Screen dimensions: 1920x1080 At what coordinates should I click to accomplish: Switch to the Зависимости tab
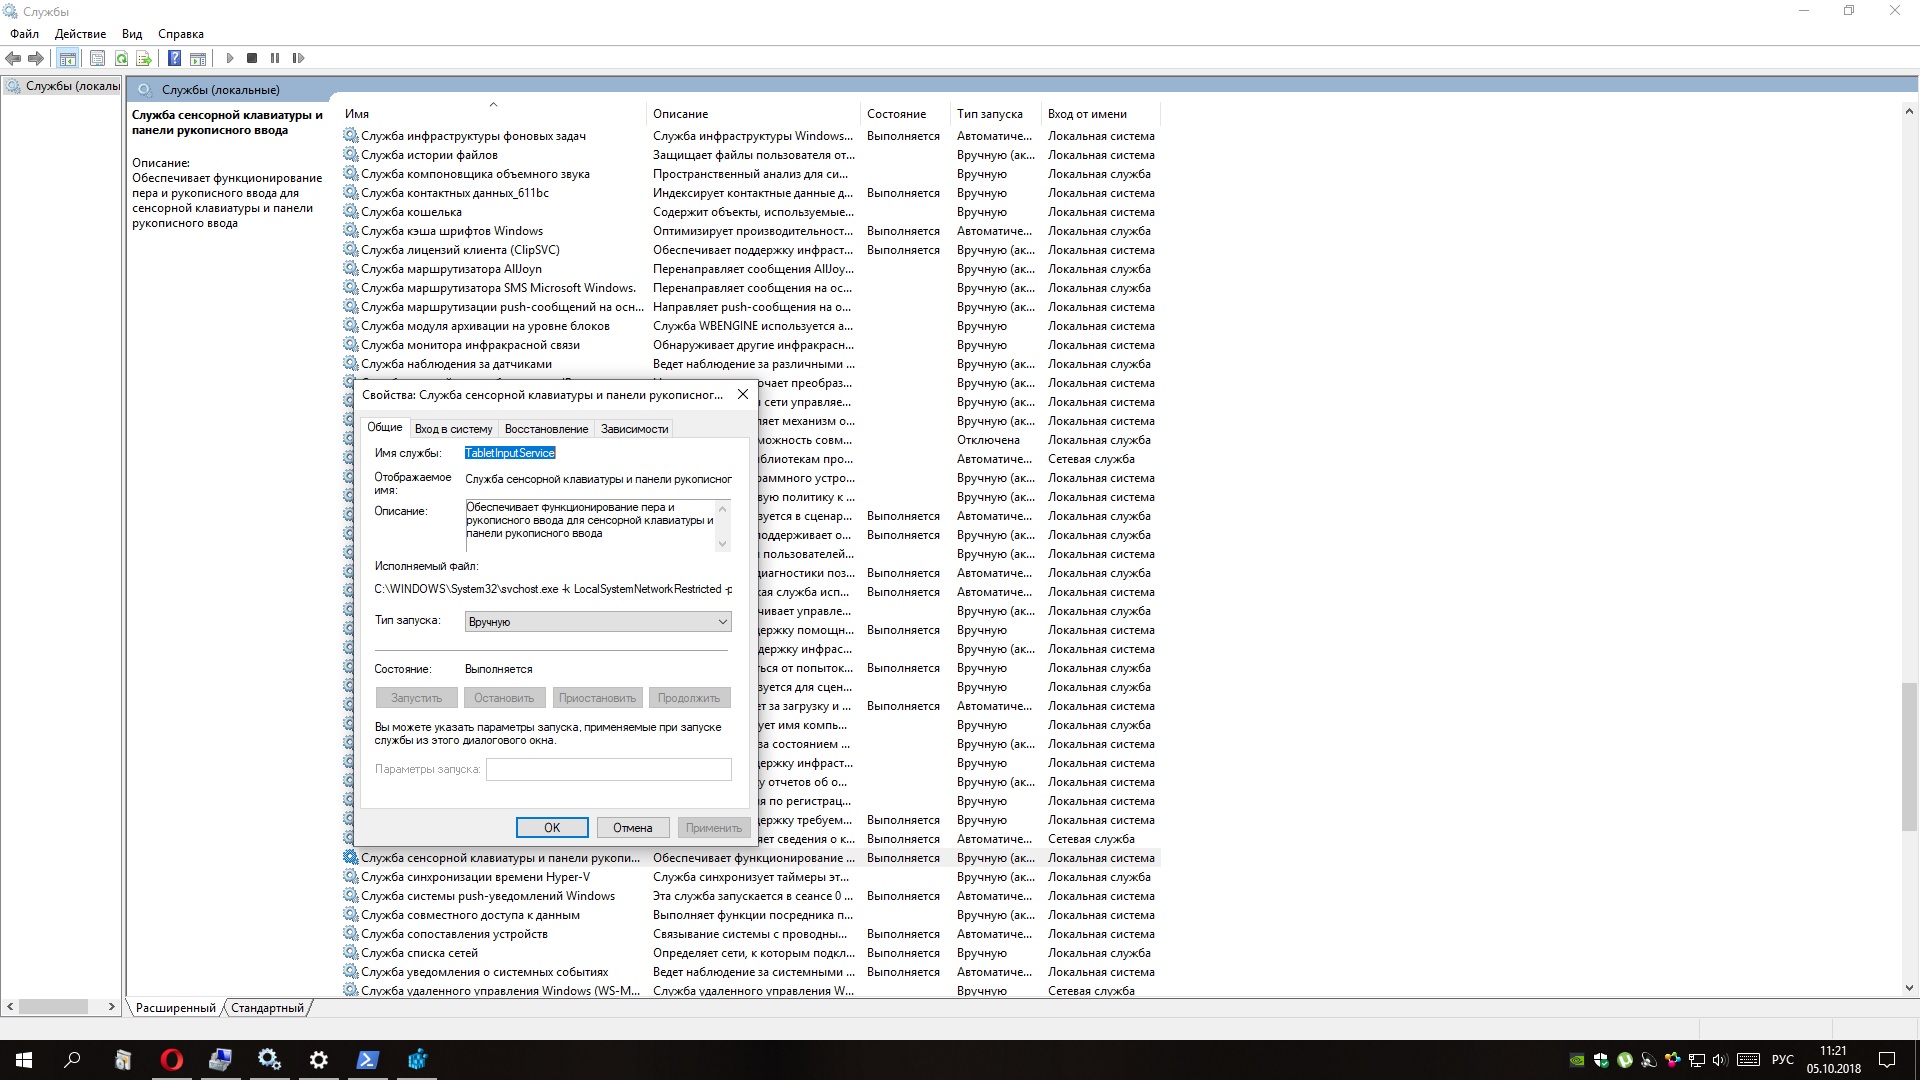click(x=634, y=429)
